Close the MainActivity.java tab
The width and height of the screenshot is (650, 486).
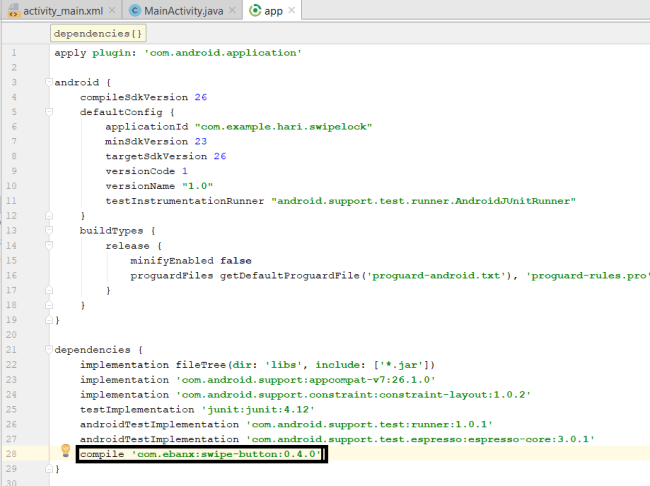[233, 10]
